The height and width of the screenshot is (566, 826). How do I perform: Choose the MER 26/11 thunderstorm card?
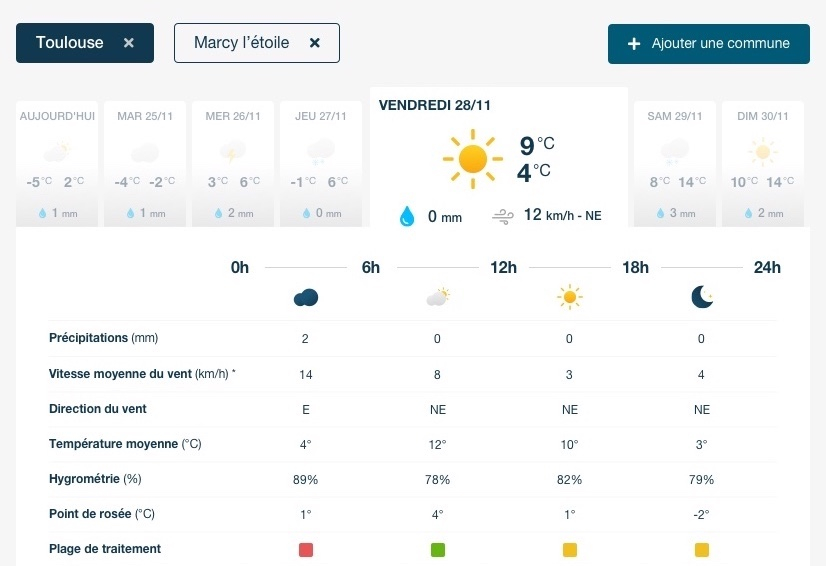click(233, 164)
